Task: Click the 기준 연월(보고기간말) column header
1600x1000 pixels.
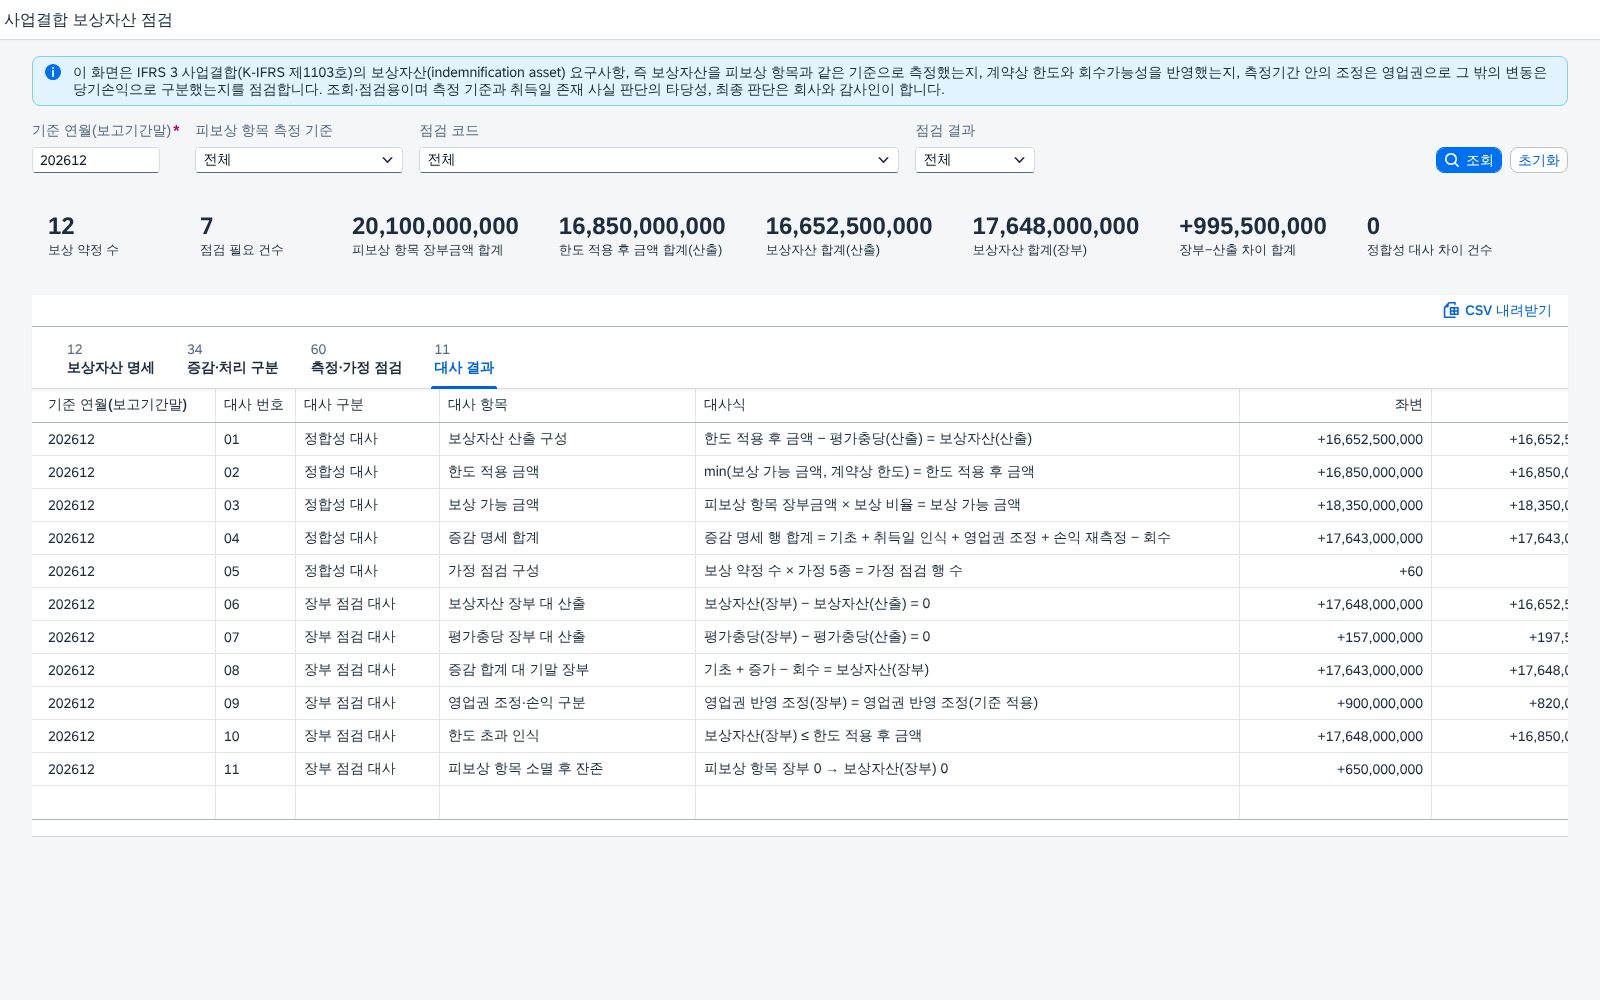Action: (x=123, y=405)
